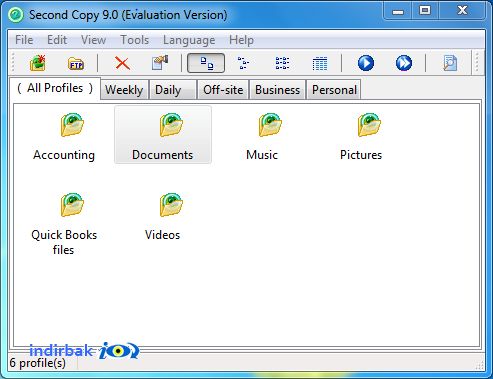Run selected profile with the blue play button

point(366,63)
